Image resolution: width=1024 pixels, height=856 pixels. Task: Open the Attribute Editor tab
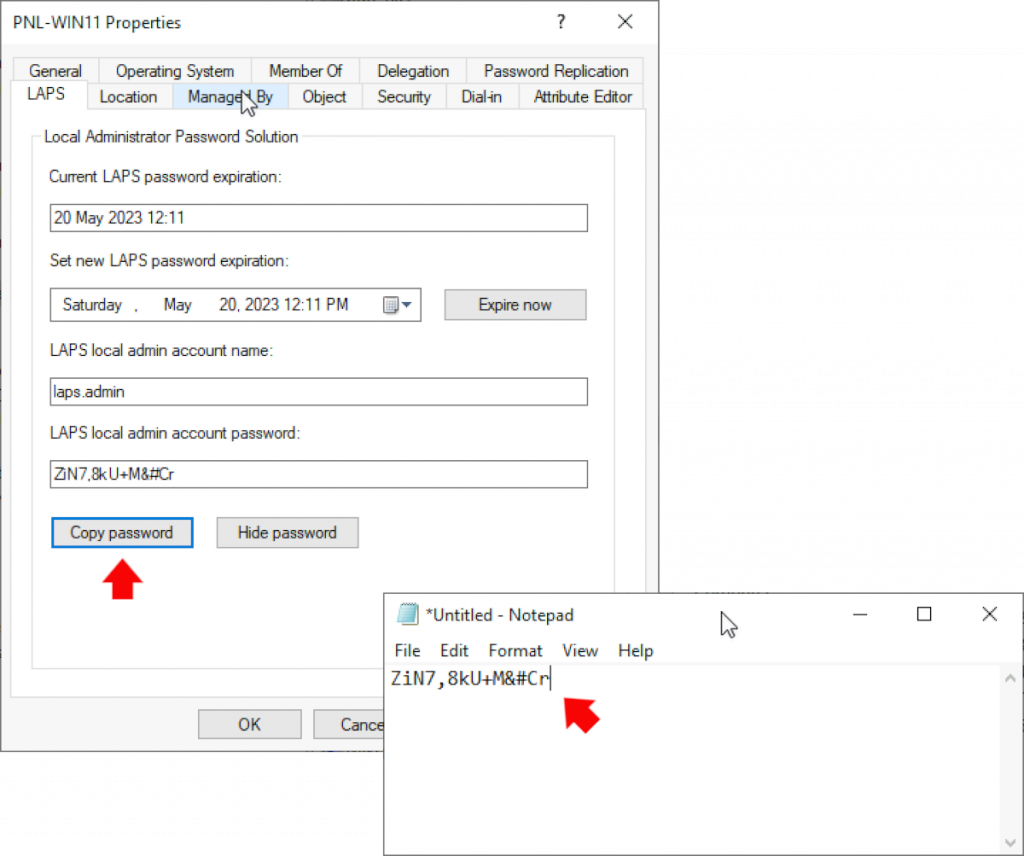click(582, 96)
